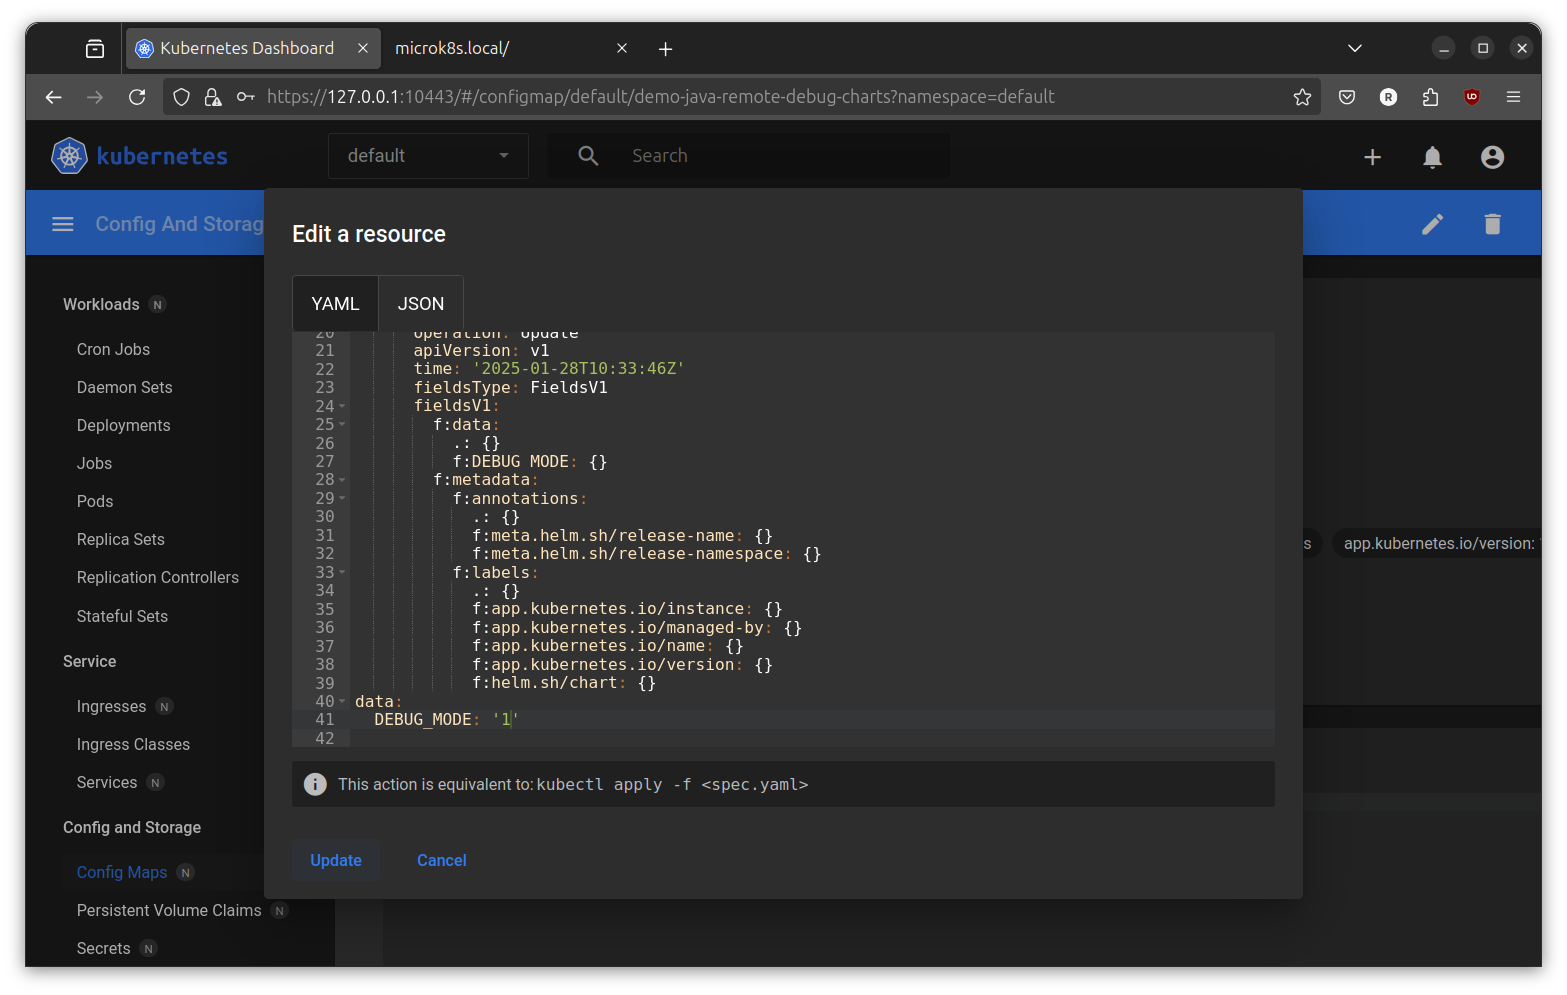Open Ingress Classes in sidebar

[x=133, y=744]
